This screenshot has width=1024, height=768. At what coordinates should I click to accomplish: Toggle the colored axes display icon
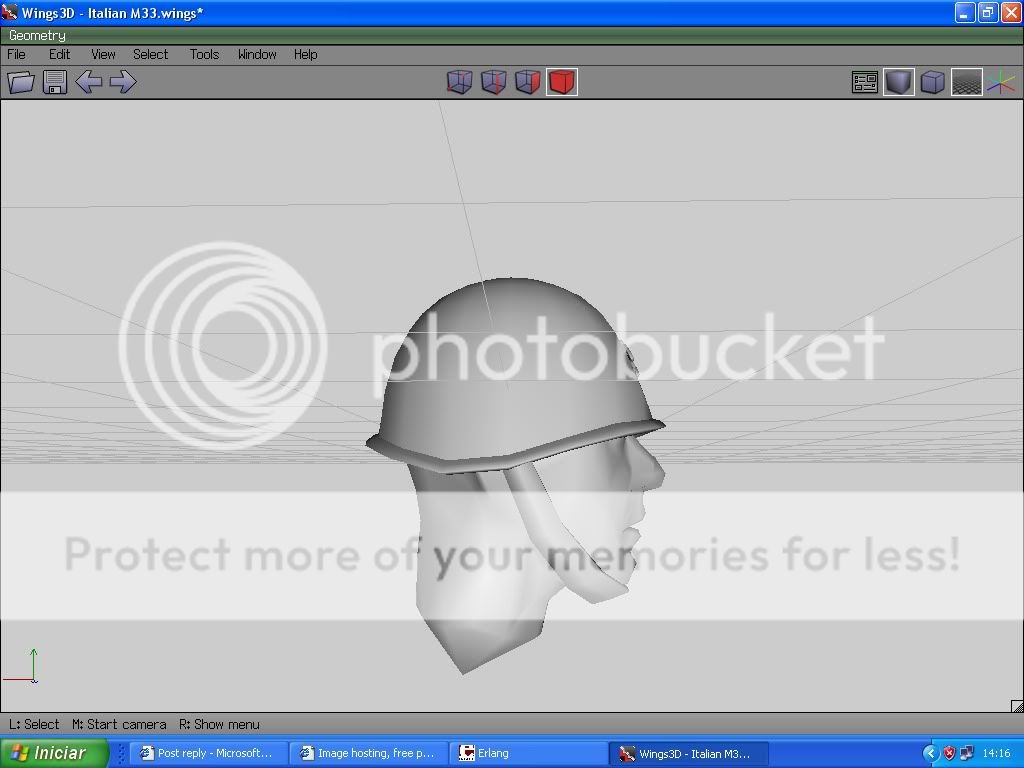[1000, 82]
